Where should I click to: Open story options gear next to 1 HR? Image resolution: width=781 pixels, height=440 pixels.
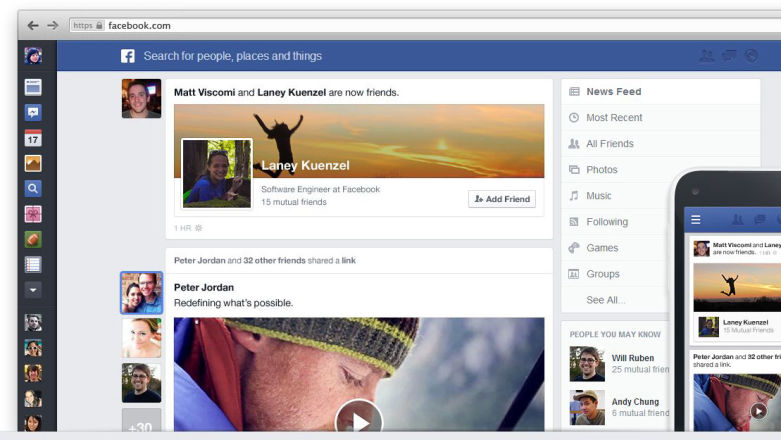click(199, 228)
